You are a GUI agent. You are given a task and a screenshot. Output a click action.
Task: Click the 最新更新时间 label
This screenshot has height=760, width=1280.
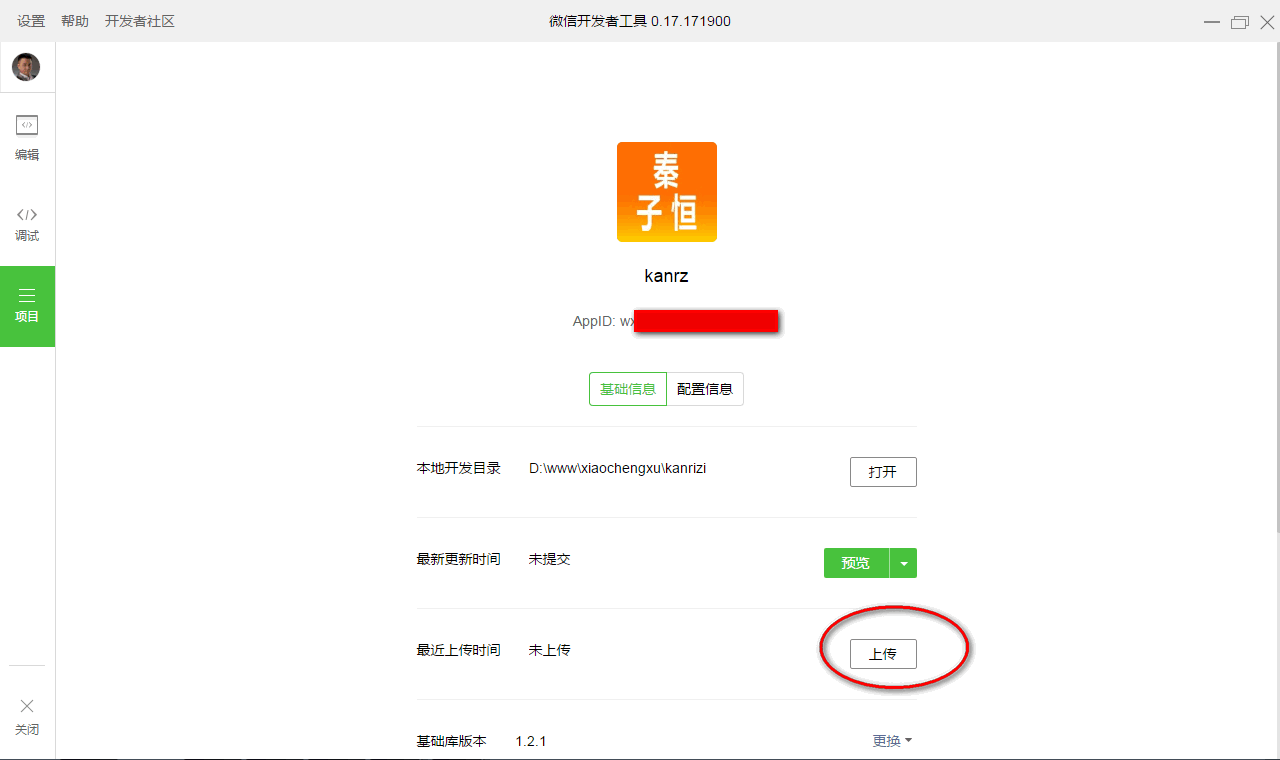click(x=458, y=559)
